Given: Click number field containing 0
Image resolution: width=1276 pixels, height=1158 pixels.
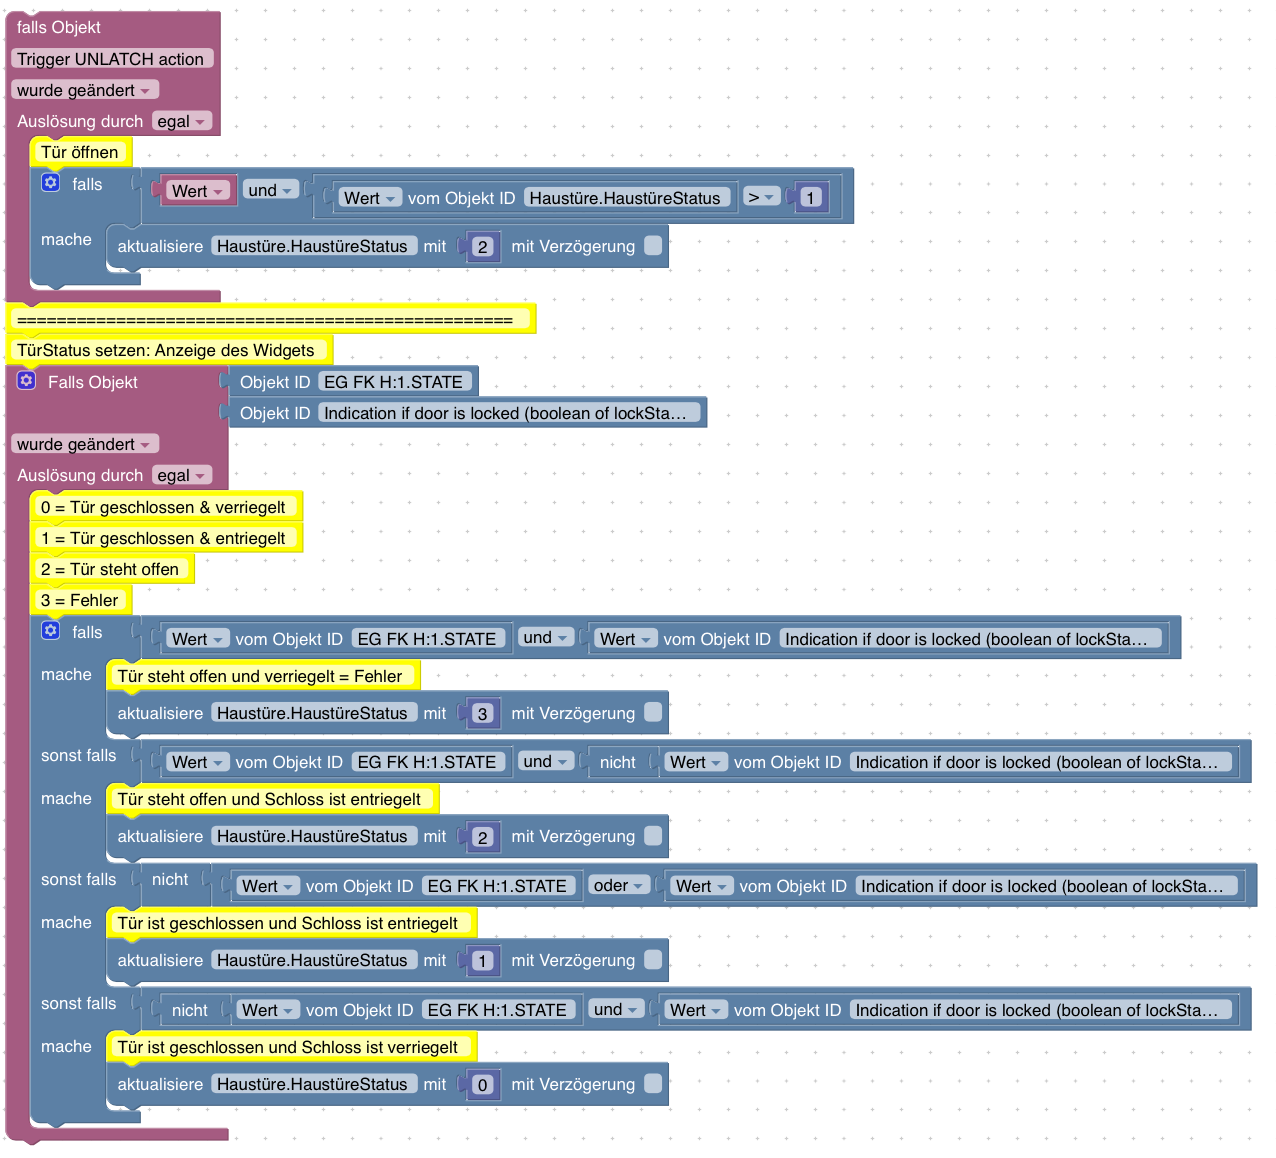Looking at the screenshot, I should tap(483, 1085).
